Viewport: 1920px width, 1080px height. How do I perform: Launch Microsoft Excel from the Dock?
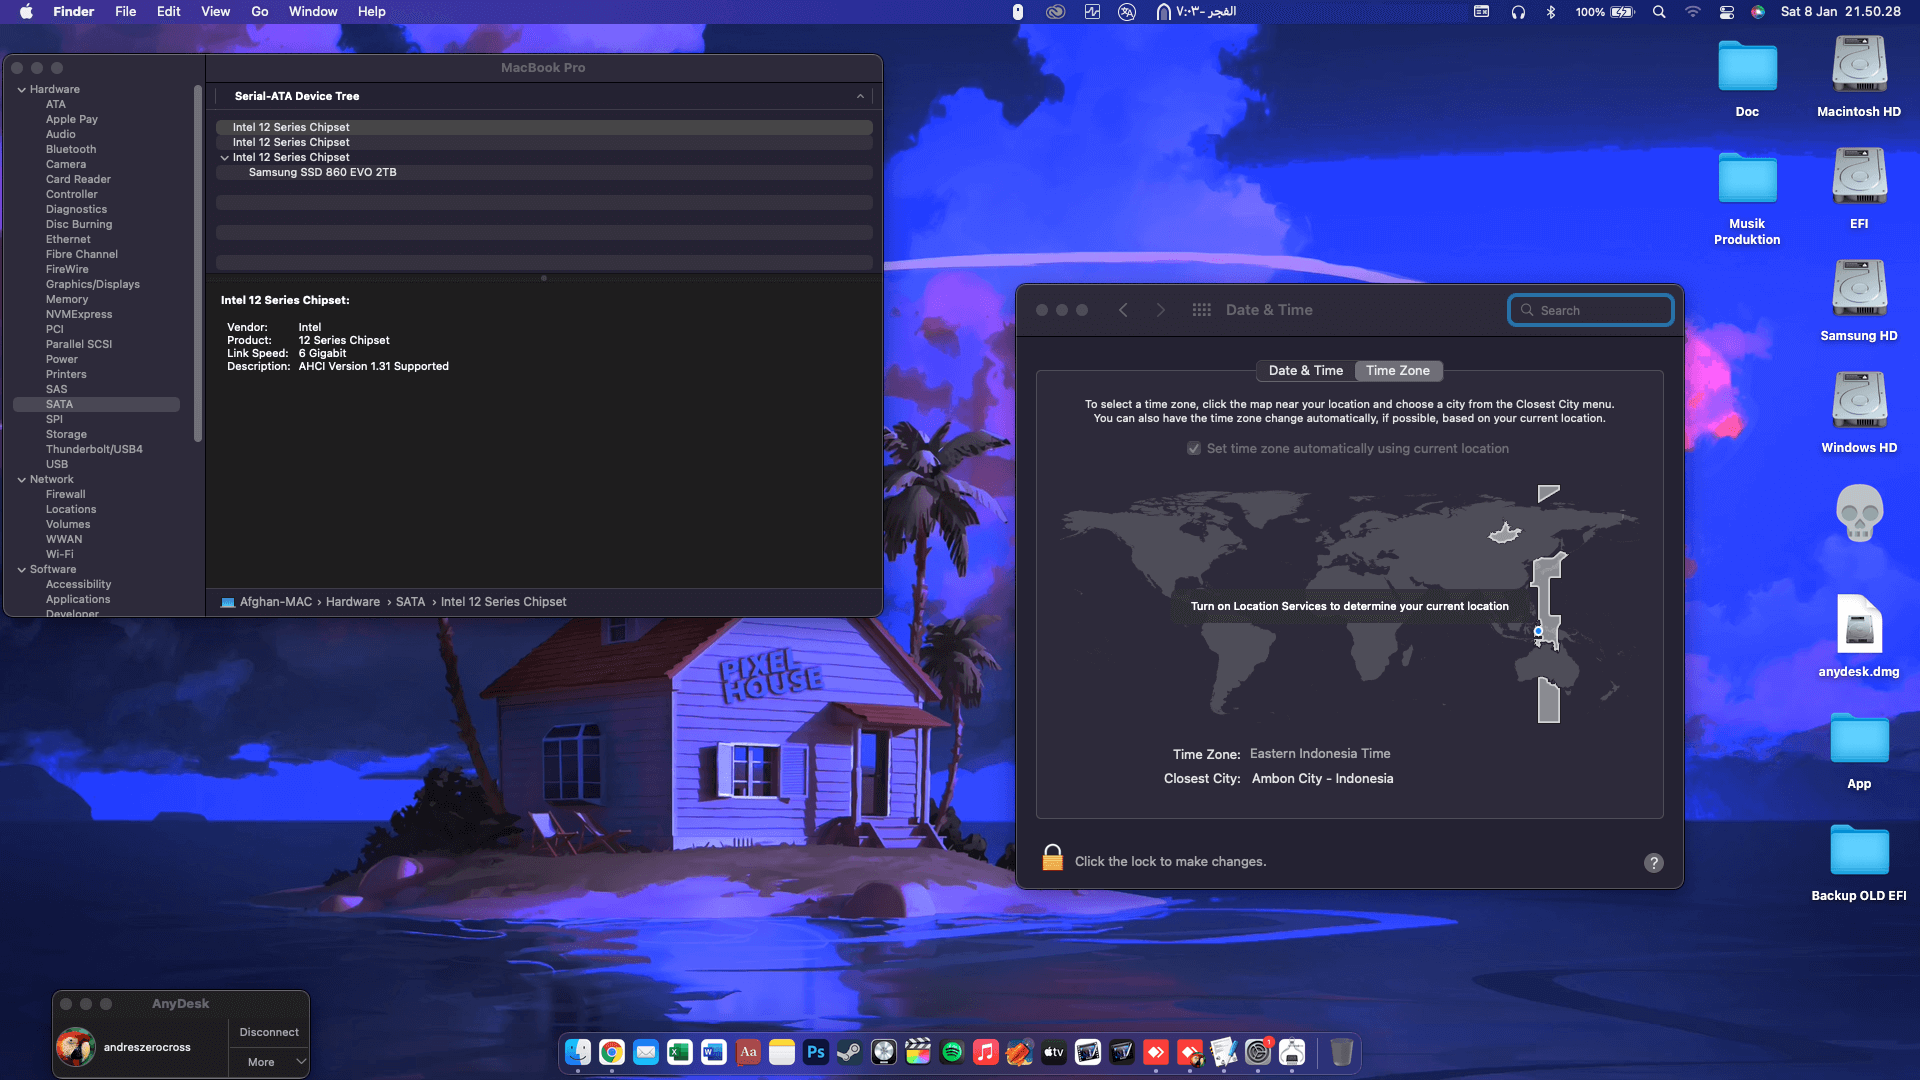pyautogui.click(x=679, y=1052)
